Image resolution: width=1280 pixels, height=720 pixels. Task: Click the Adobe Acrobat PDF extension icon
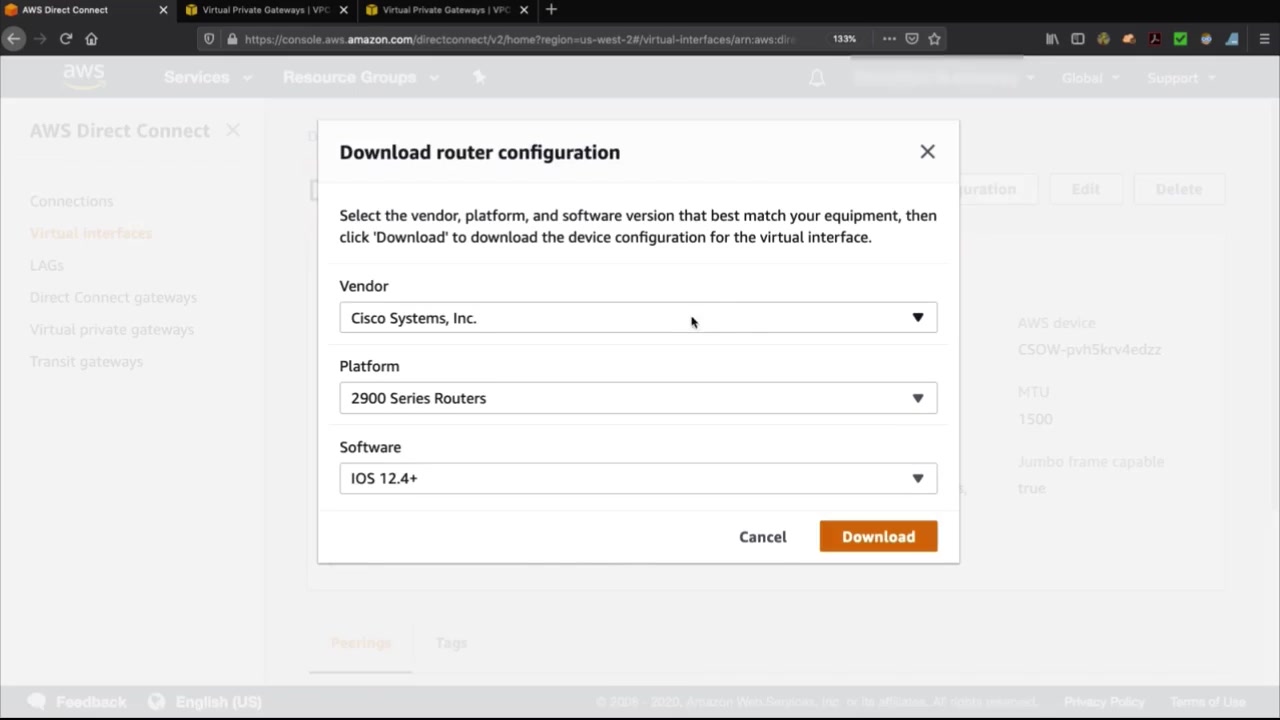tap(1155, 39)
